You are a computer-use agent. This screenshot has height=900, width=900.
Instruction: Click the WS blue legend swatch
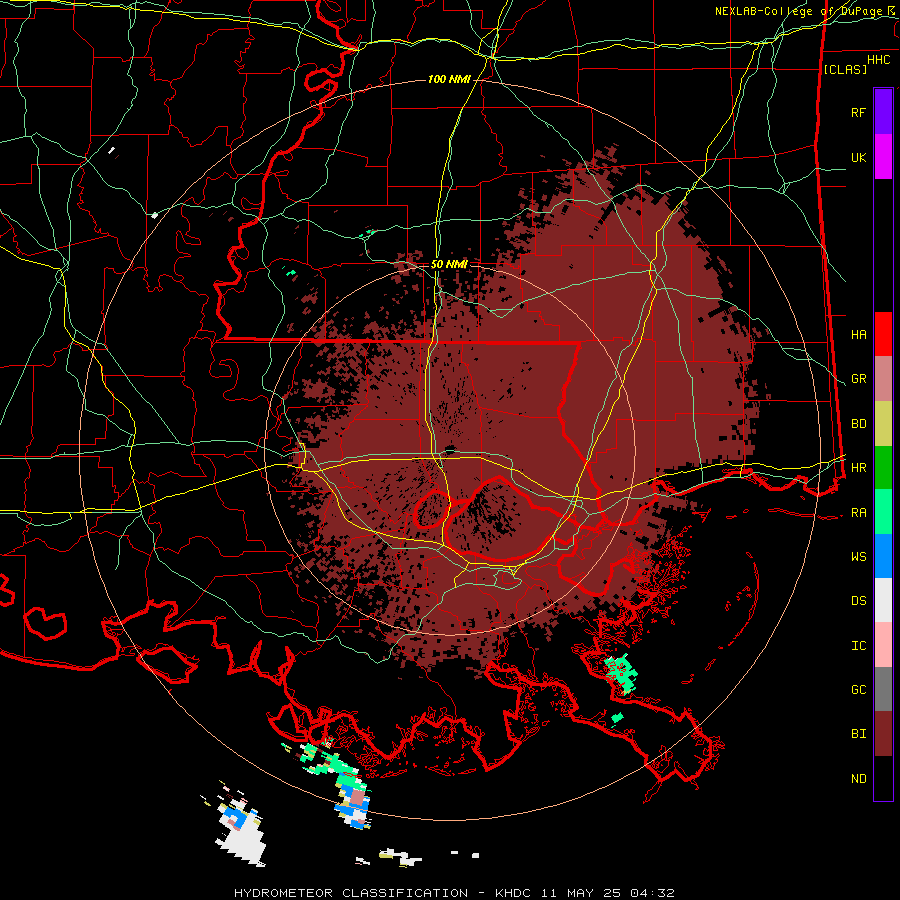click(x=883, y=556)
